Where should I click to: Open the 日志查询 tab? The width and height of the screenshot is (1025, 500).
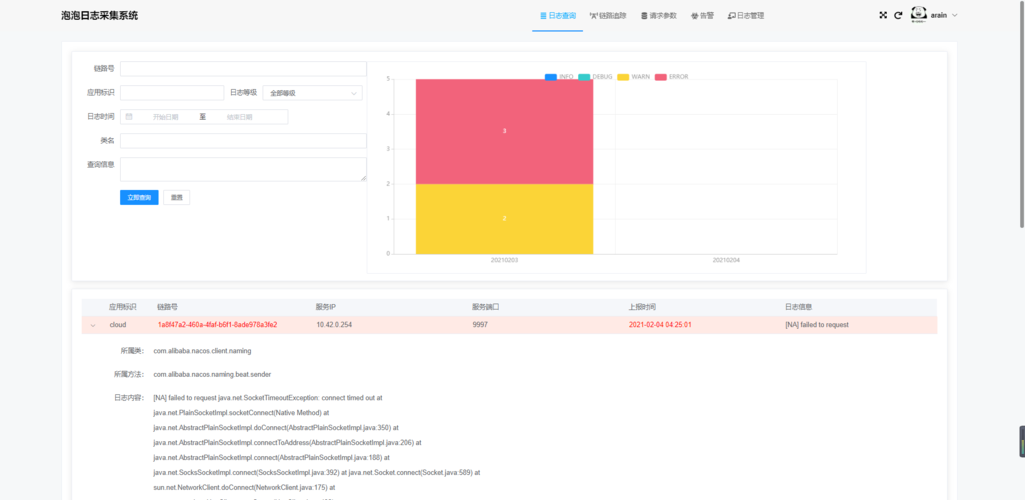(x=558, y=16)
